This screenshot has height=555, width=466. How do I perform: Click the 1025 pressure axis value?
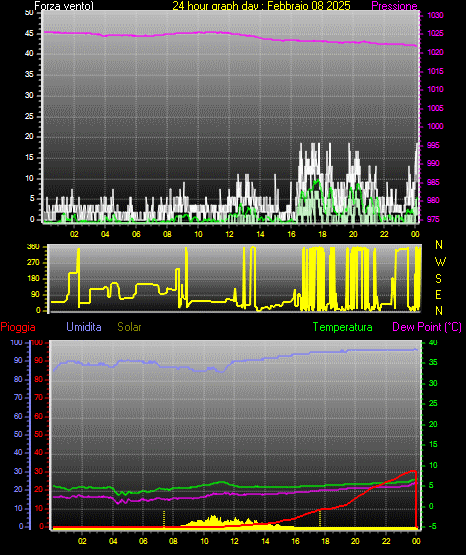coord(435,34)
